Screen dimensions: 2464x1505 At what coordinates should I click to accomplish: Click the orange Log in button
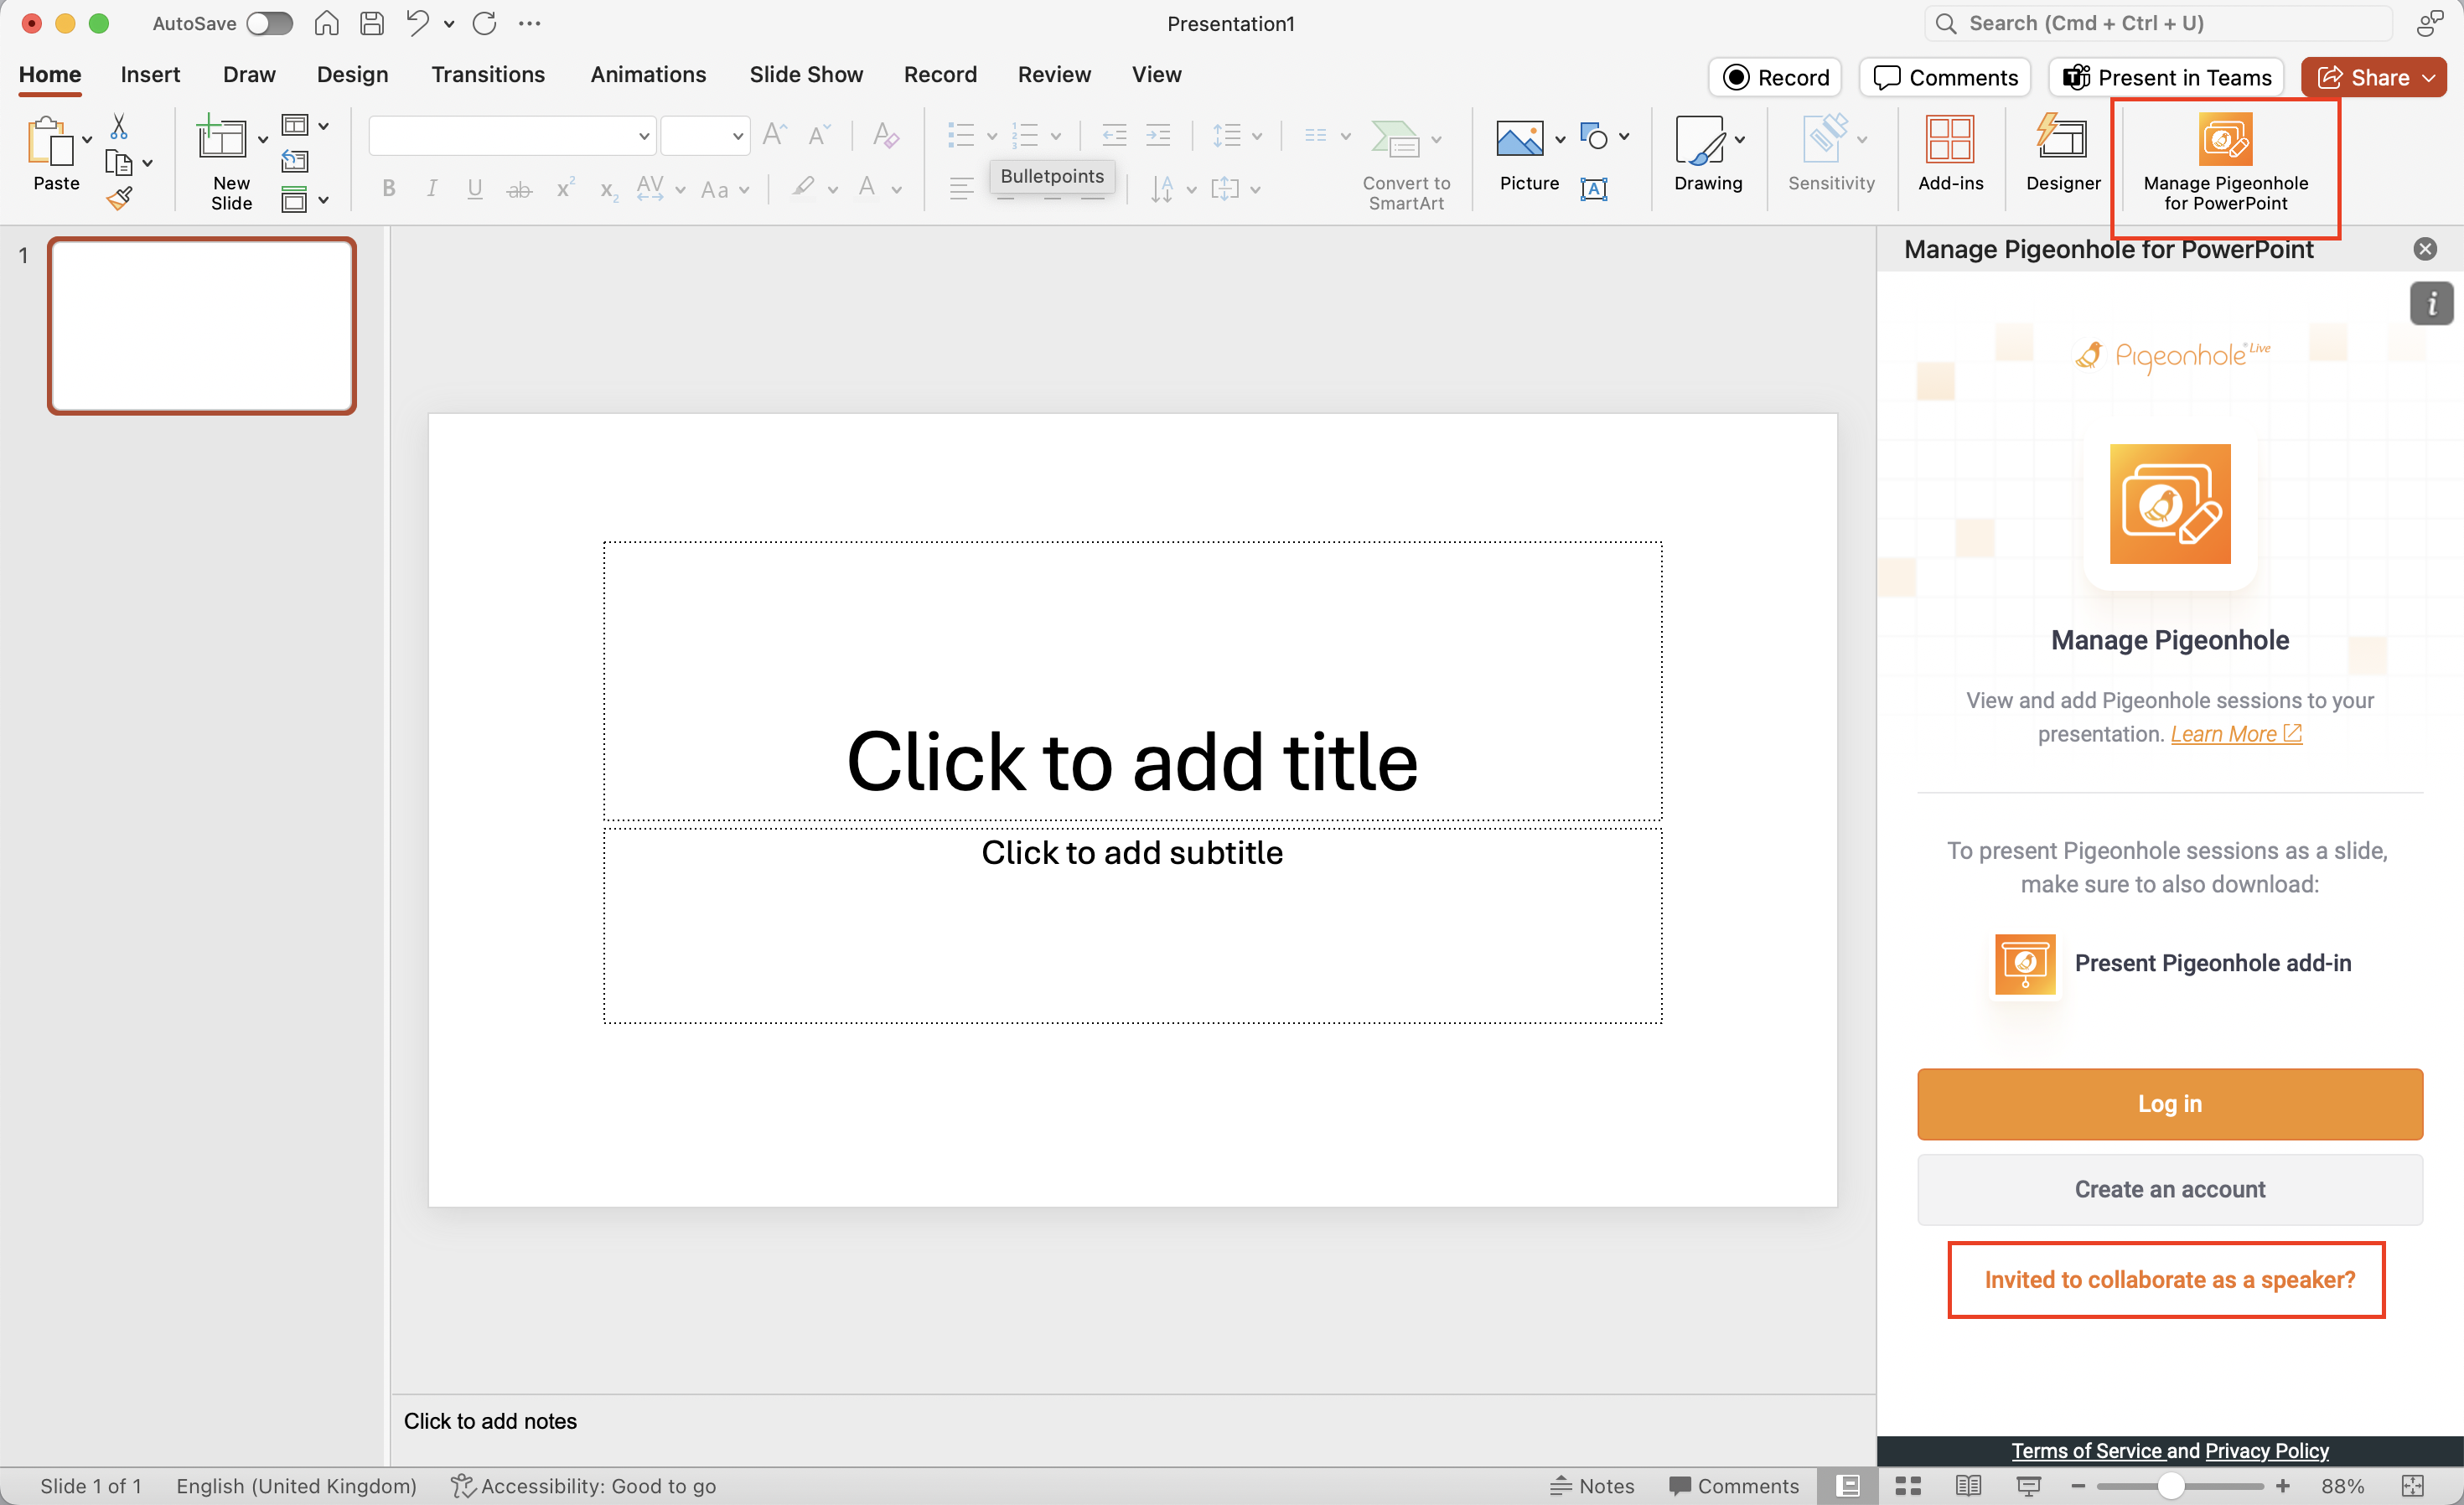(2169, 1103)
